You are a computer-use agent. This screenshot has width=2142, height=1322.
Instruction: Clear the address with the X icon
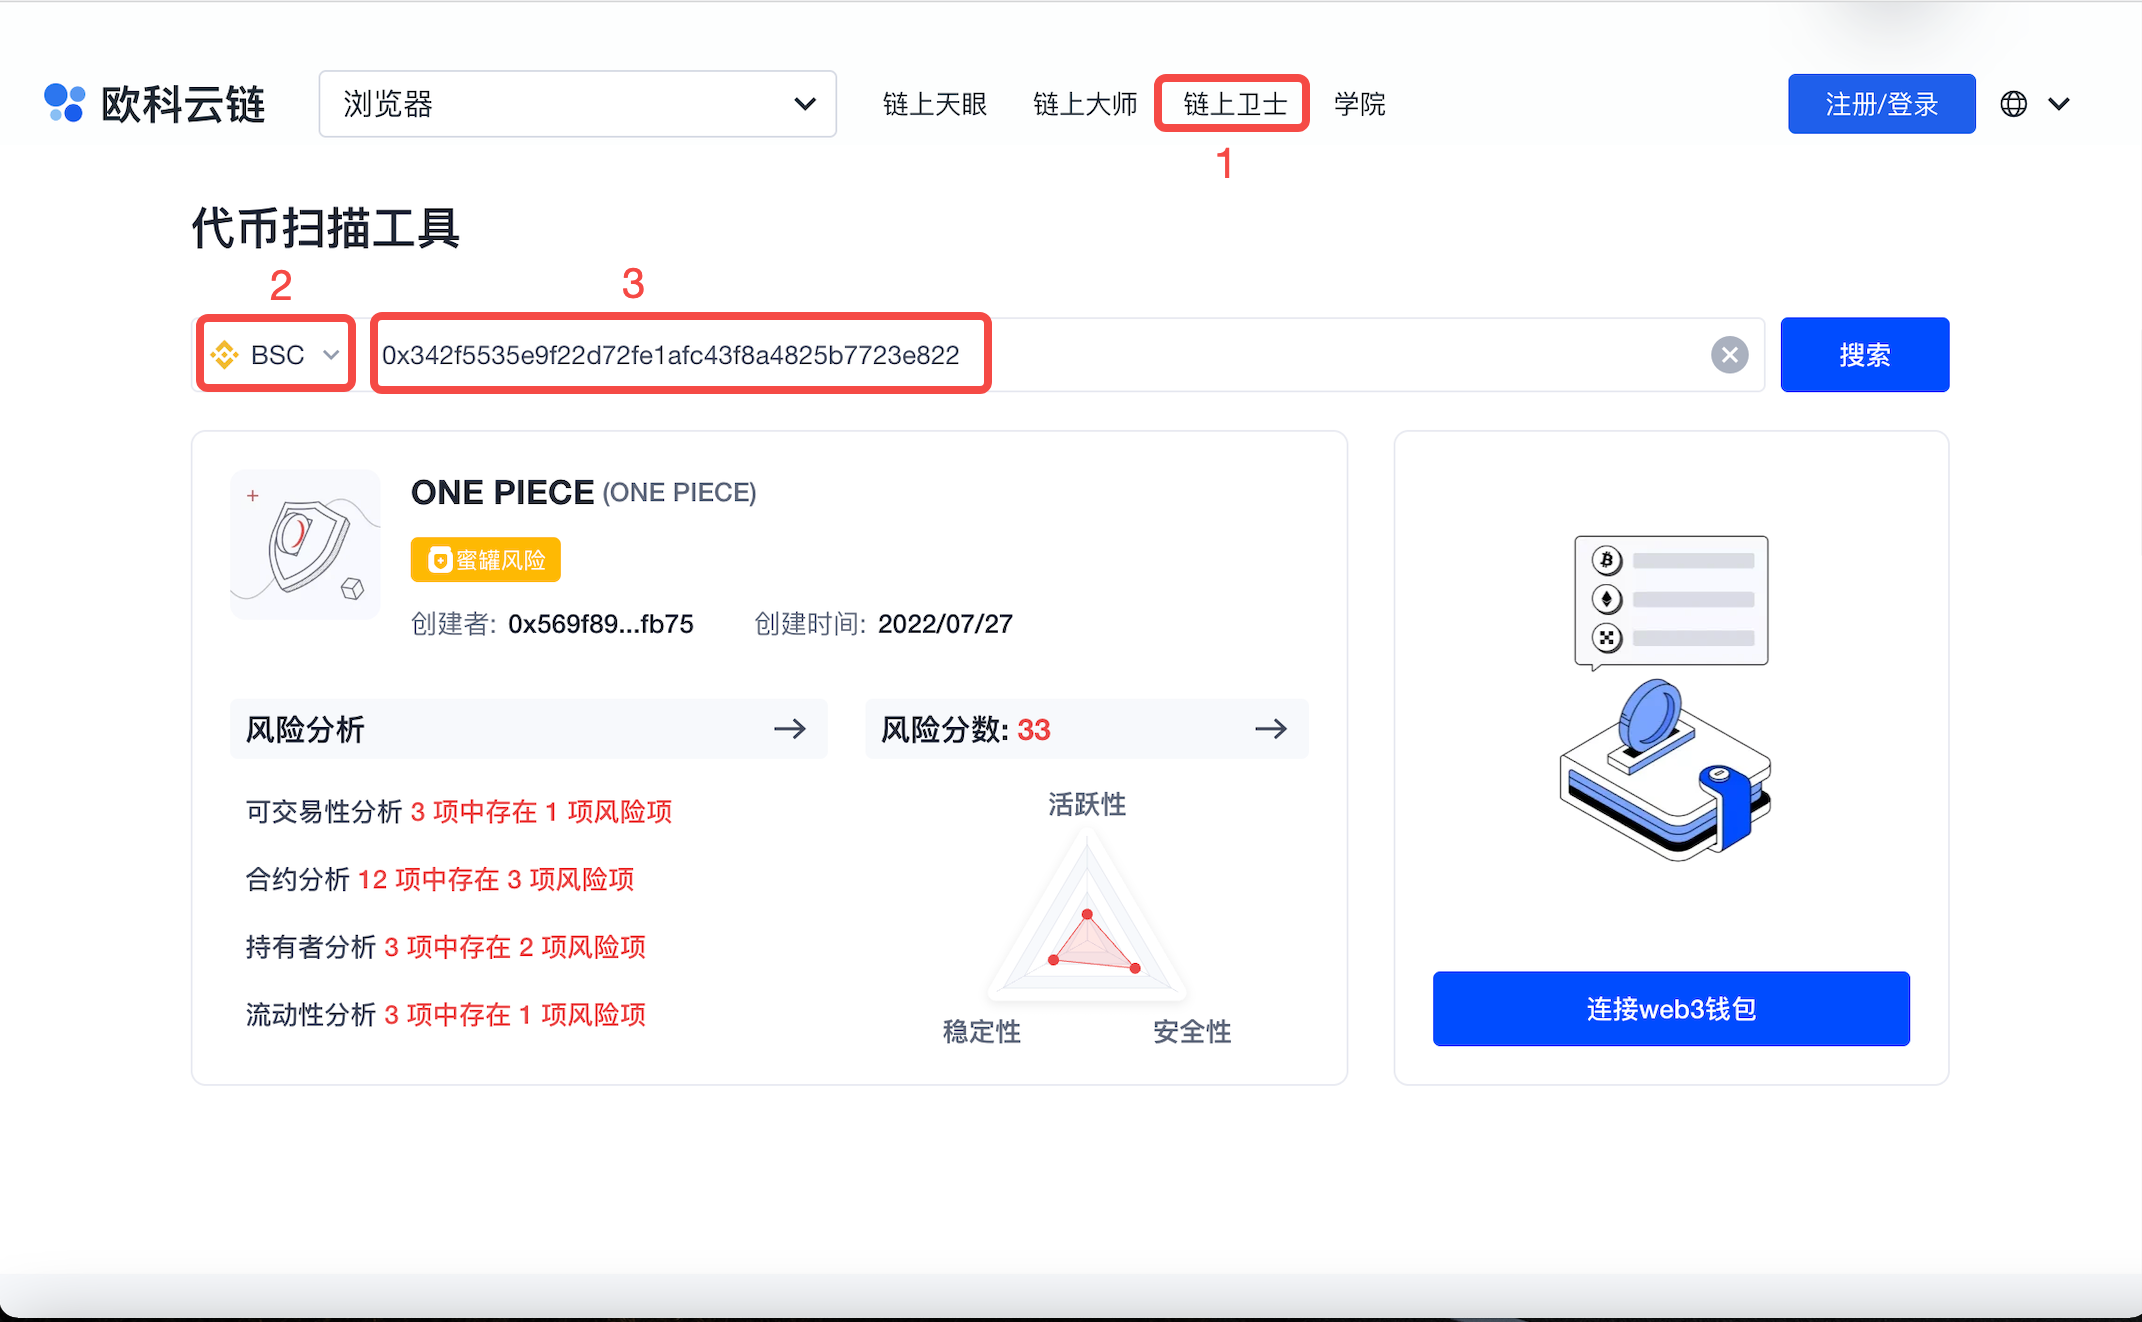pos(1729,355)
